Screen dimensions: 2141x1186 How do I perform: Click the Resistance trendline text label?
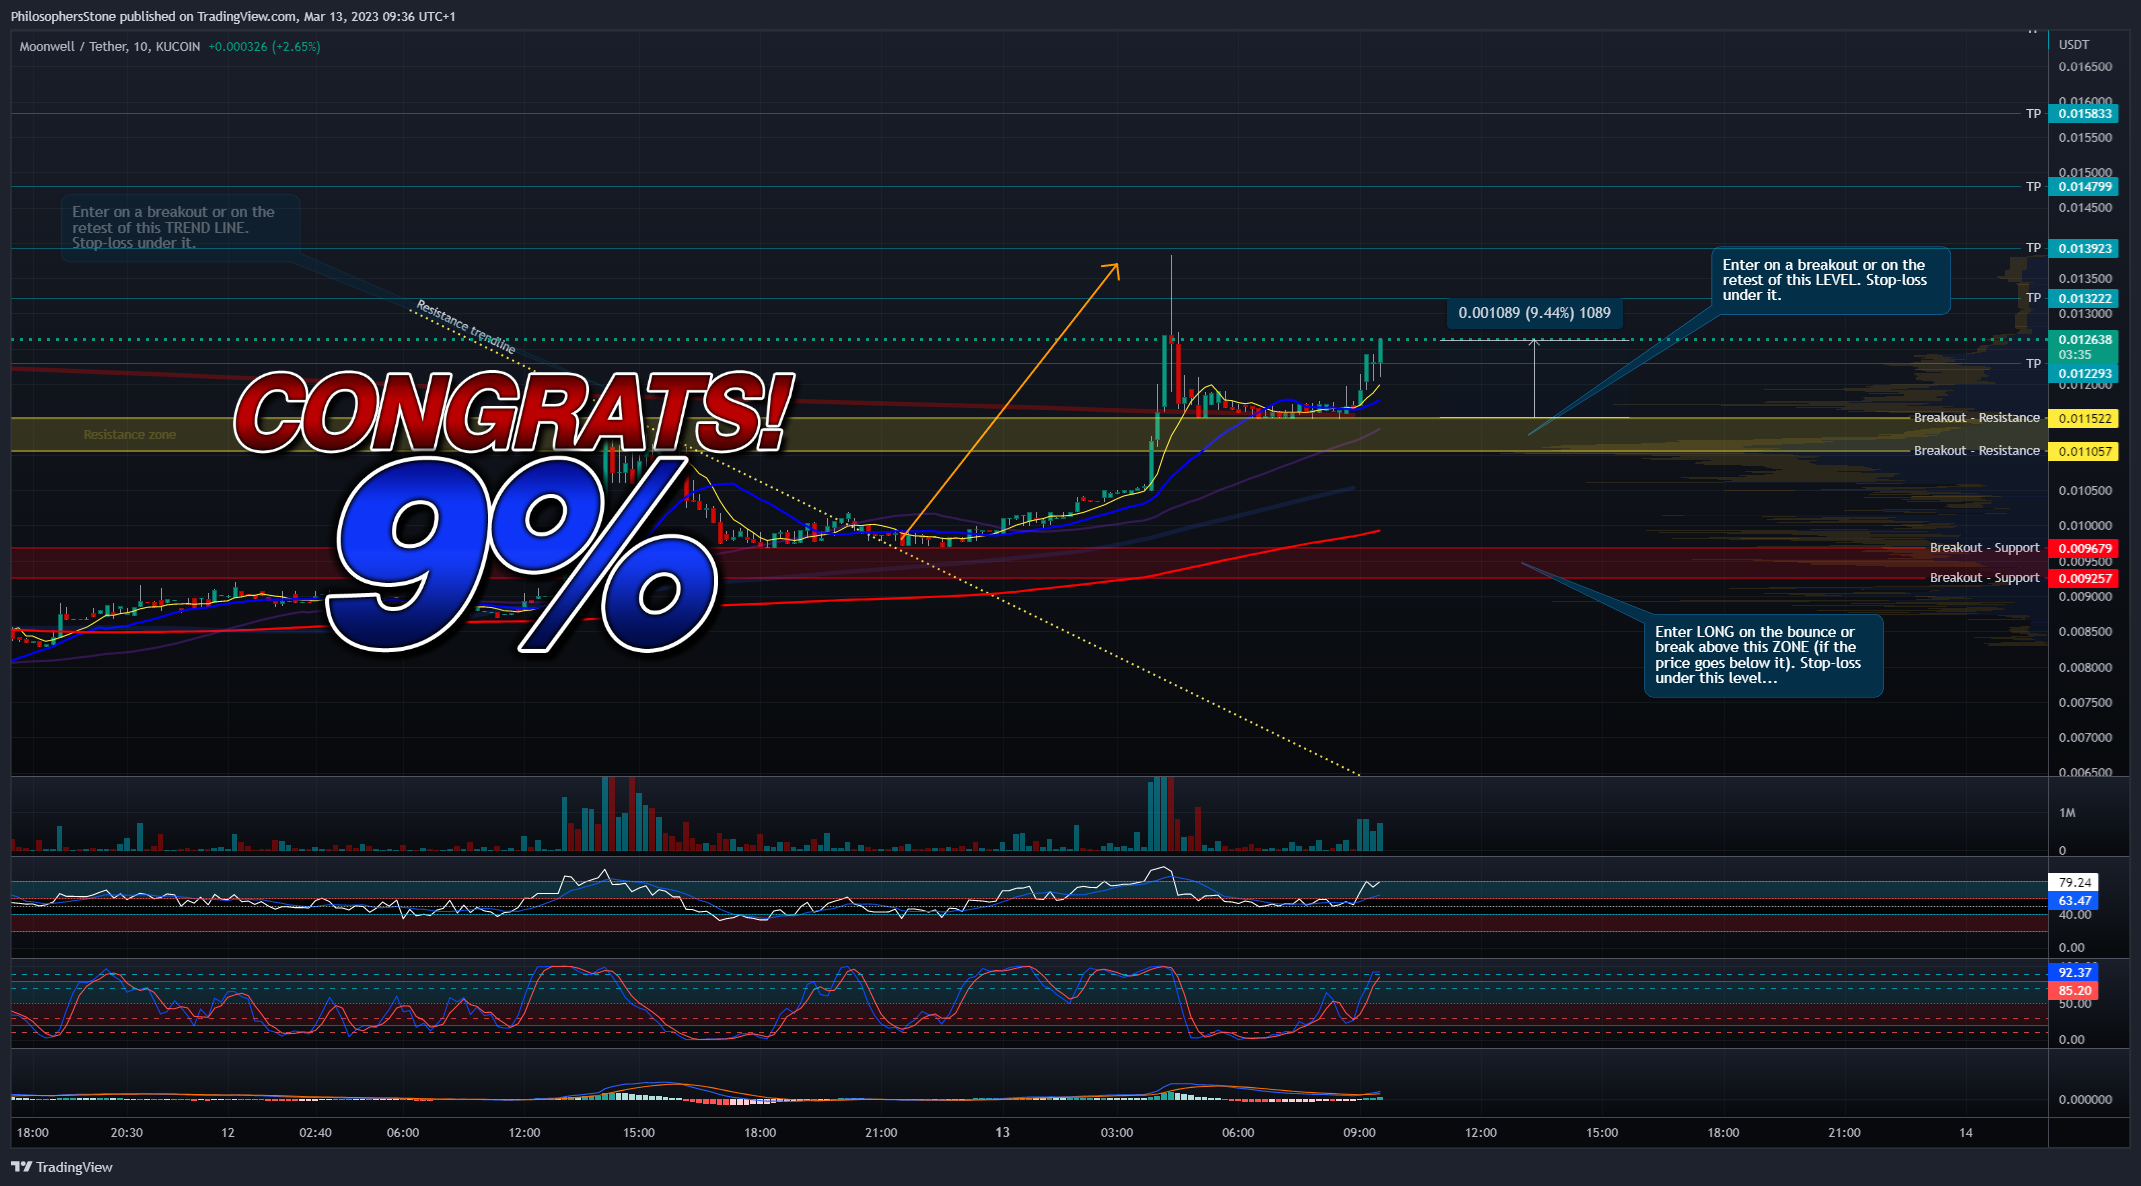pyautogui.click(x=466, y=327)
